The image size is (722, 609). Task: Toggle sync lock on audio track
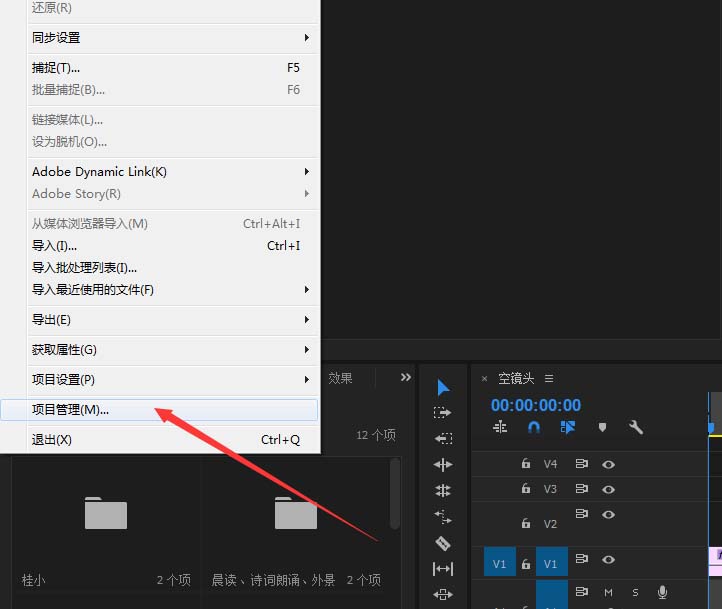click(582, 592)
